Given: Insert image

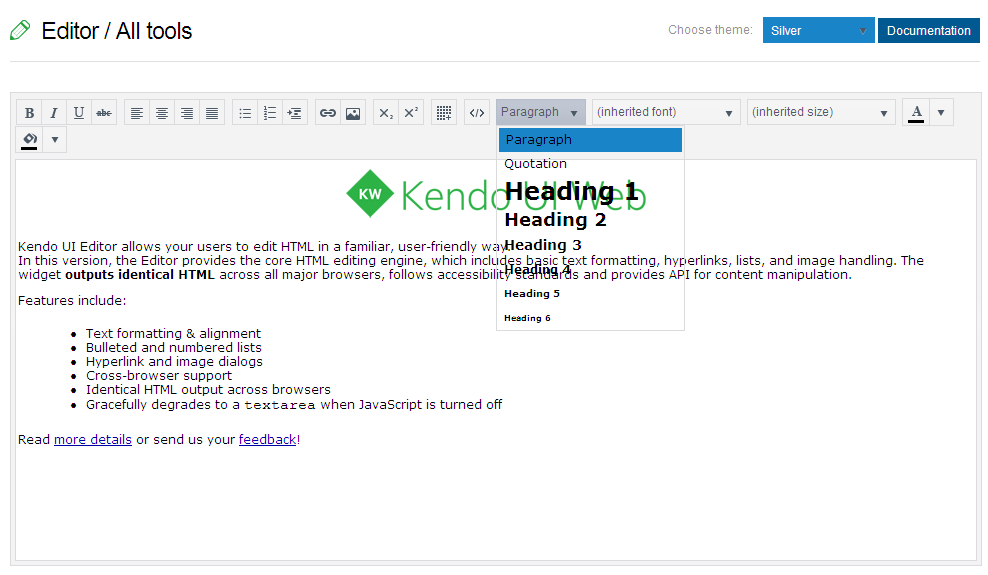Looking at the screenshot, I should point(353,113).
